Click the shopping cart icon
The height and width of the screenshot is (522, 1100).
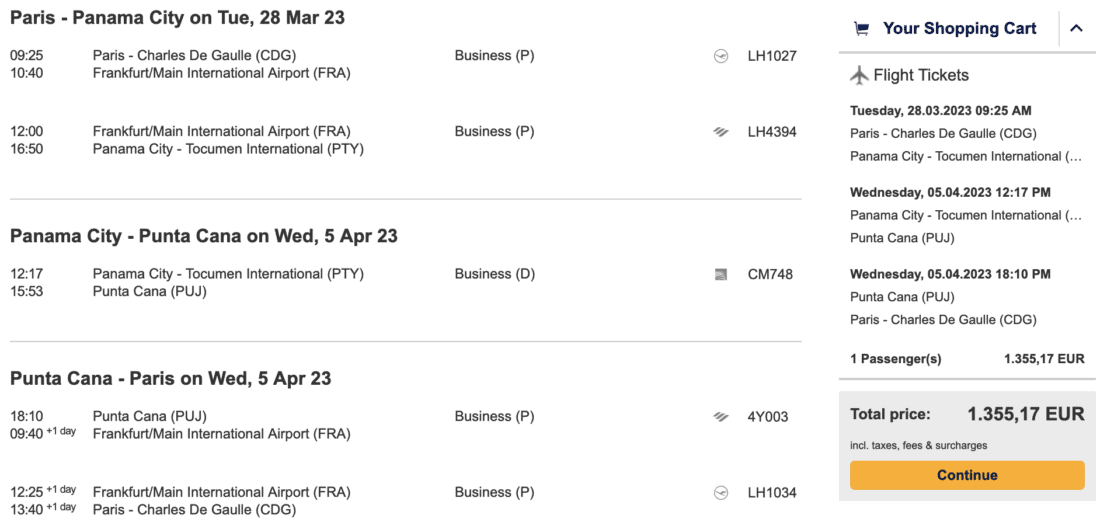click(x=861, y=29)
